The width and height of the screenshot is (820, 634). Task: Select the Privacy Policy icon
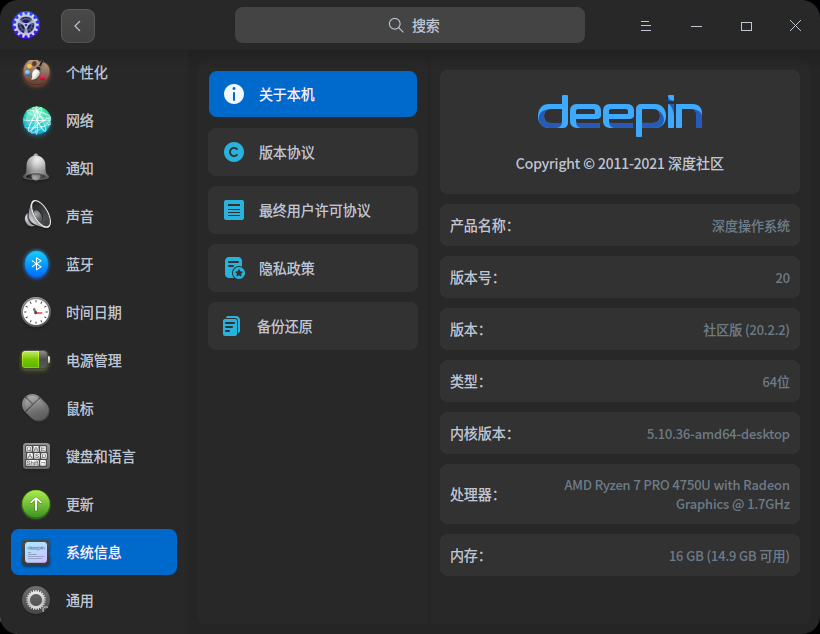coord(234,268)
